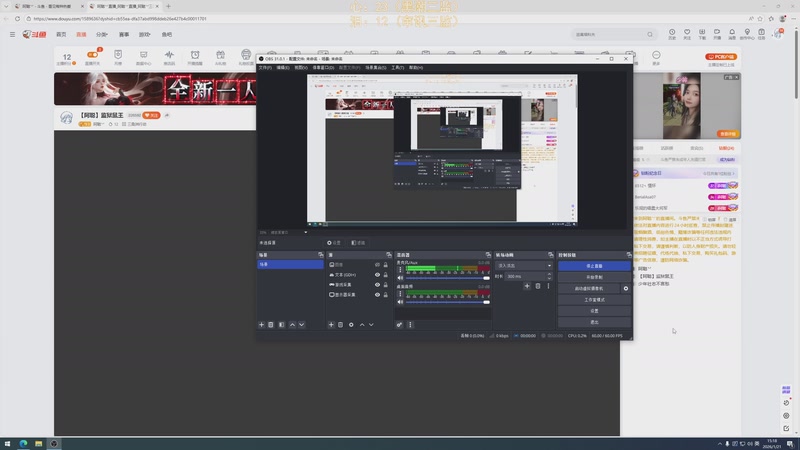
Task: Open the More (更多) icon in Douyu toolbar
Action: point(656,55)
